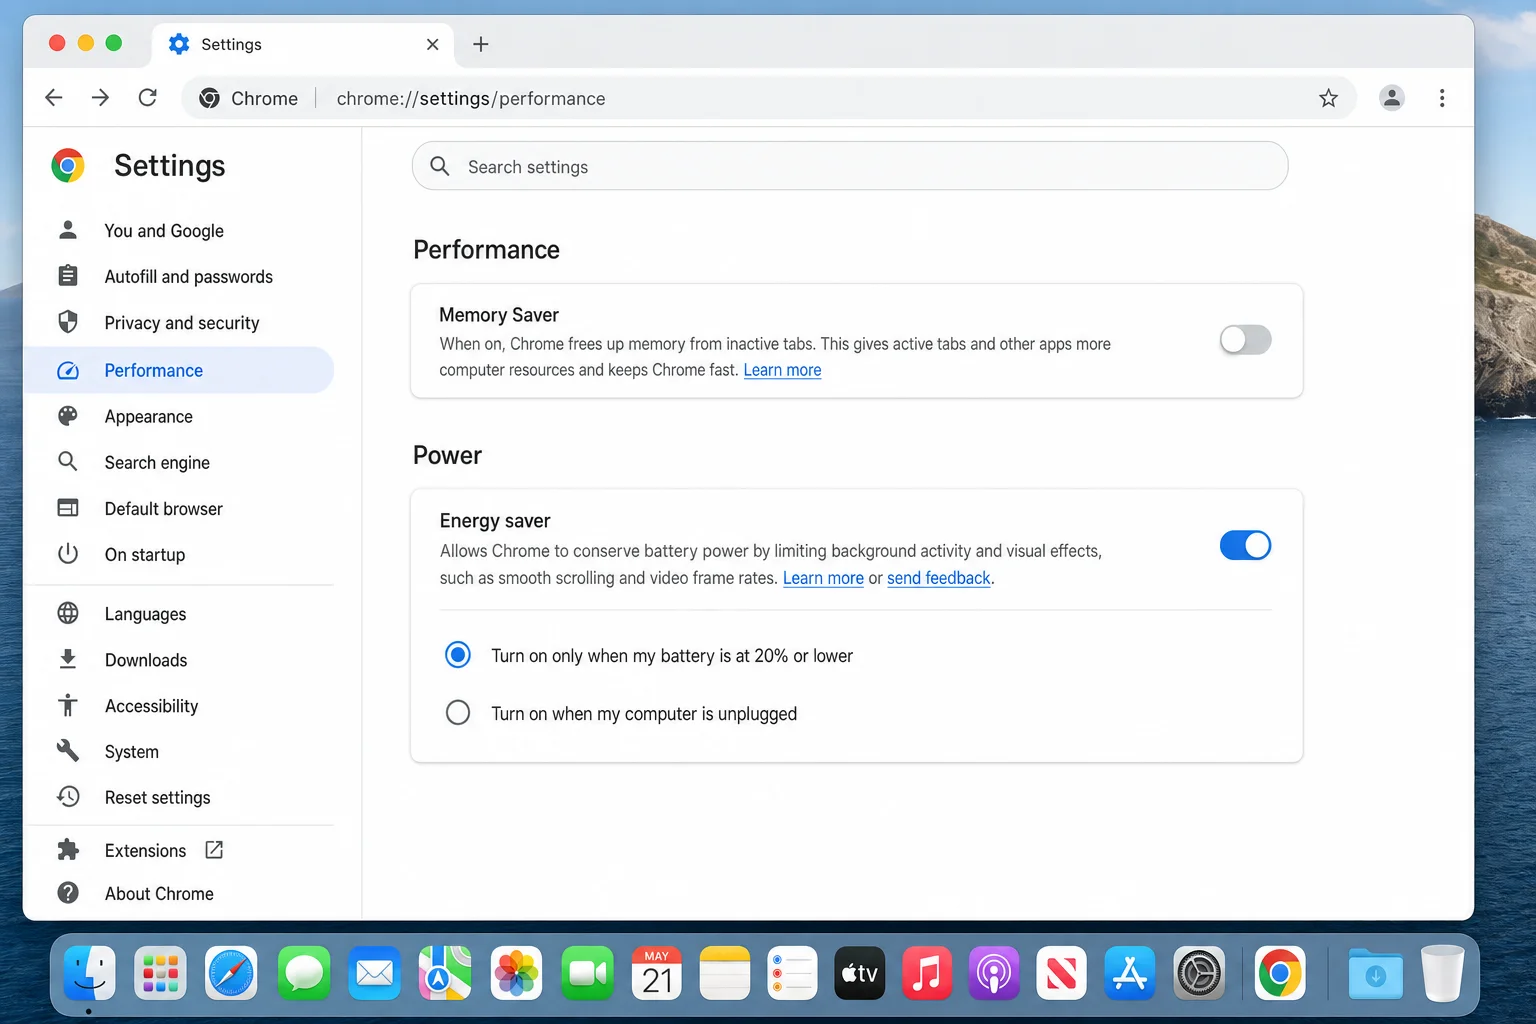Click the browser forward arrow
The image size is (1536, 1024).
[100, 98]
